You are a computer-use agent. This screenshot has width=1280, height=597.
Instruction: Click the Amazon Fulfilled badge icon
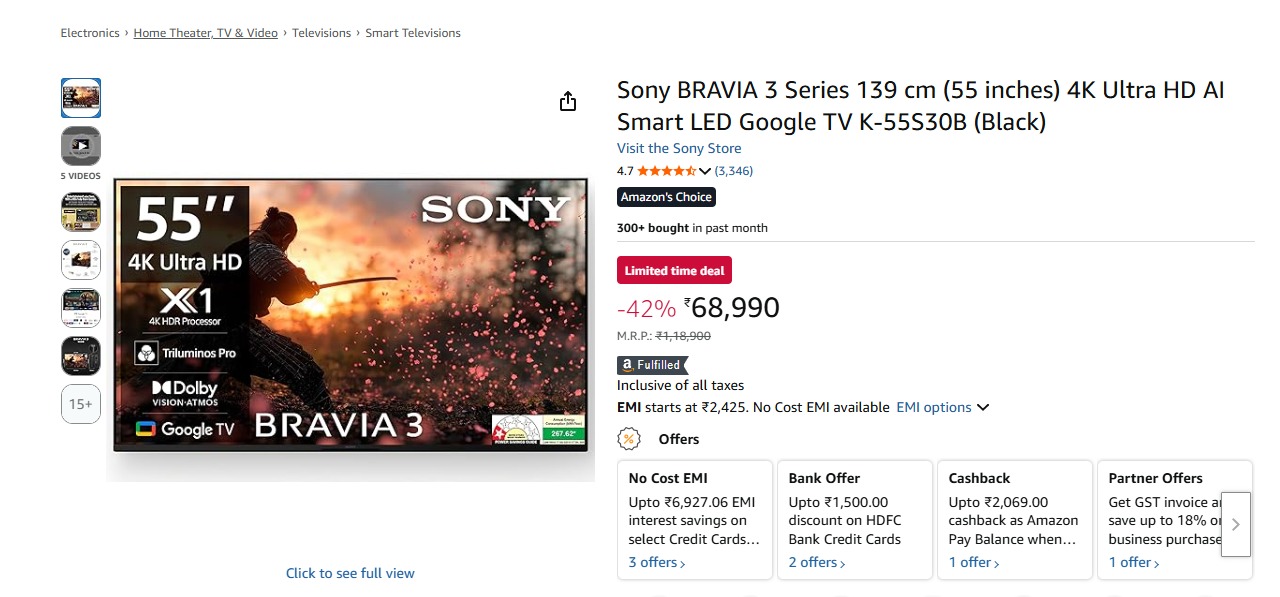tap(653, 365)
